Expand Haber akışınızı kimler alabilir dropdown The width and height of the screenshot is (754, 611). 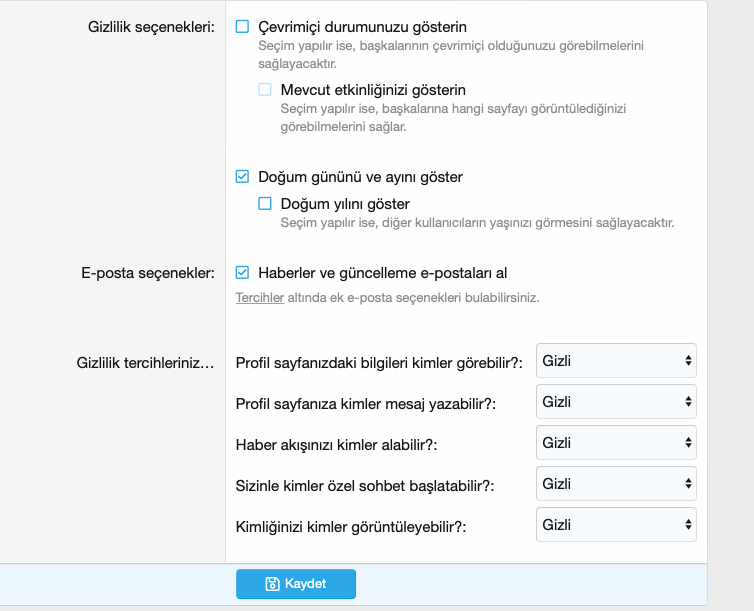point(615,442)
